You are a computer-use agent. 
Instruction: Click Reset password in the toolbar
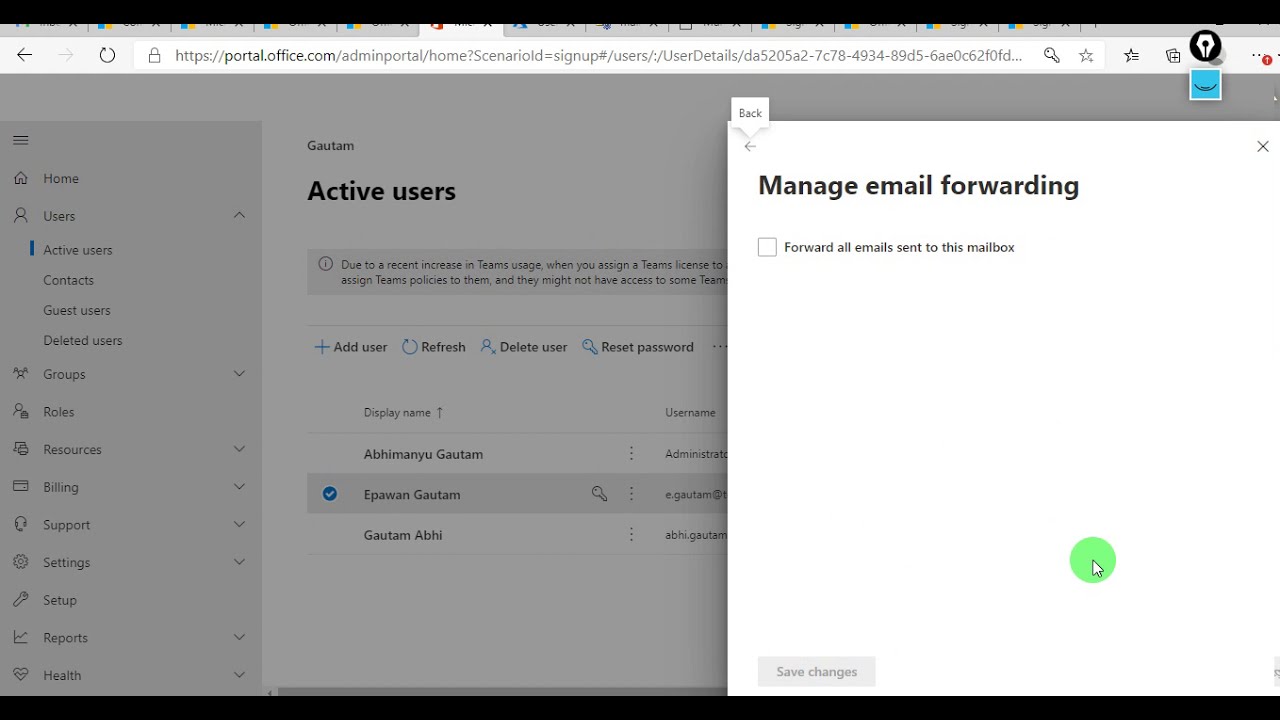(638, 347)
